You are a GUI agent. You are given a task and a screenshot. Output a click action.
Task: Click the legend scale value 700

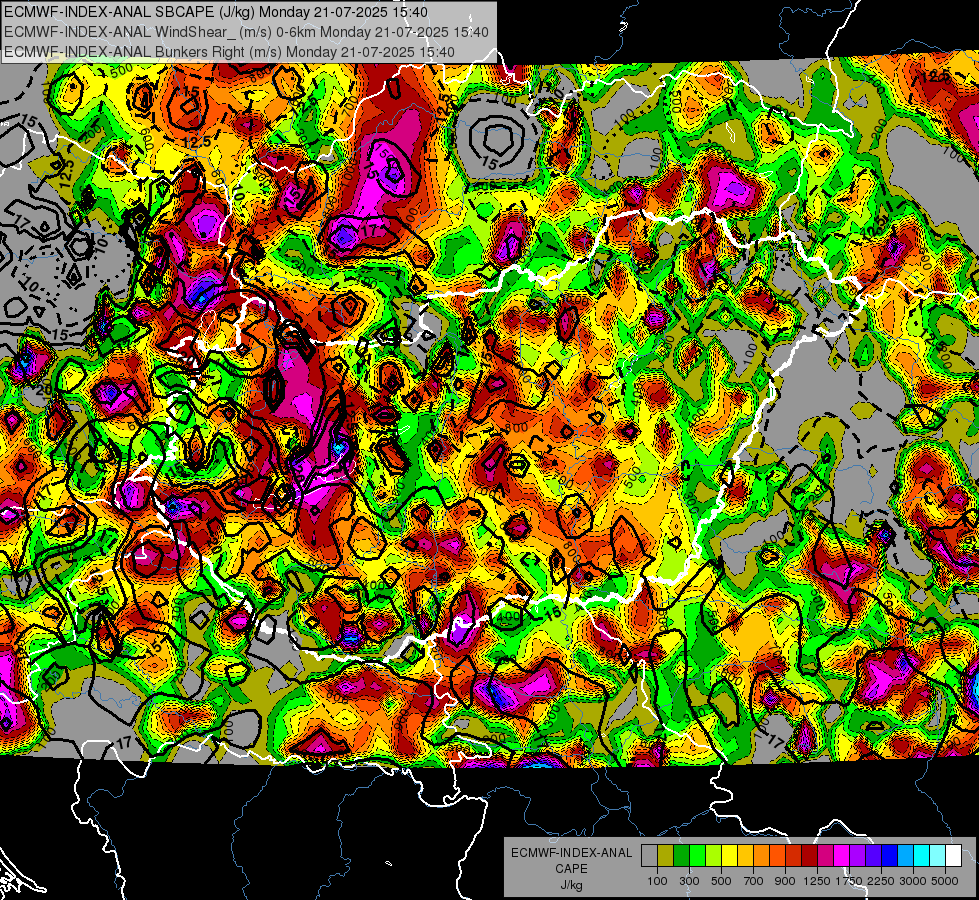(754, 881)
